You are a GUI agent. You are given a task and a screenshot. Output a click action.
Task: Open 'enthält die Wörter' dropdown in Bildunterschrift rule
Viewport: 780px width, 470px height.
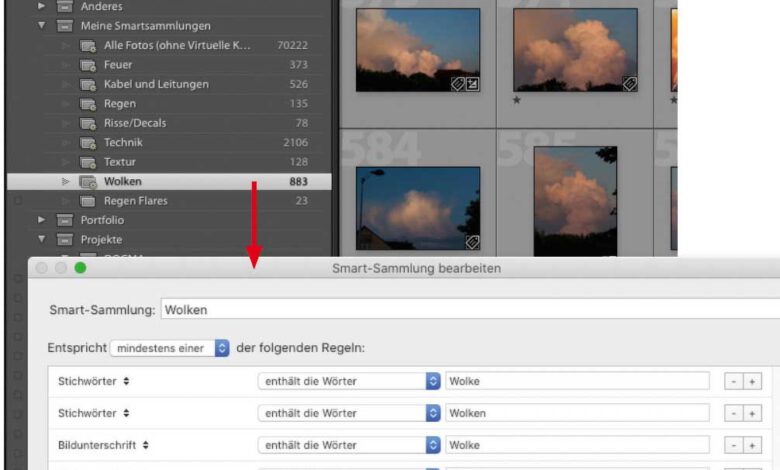point(349,445)
